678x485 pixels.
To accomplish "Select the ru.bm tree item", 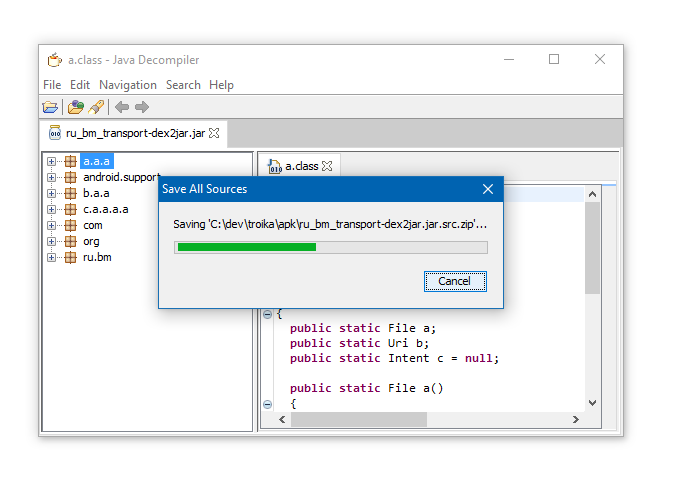I will click(97, 257).
